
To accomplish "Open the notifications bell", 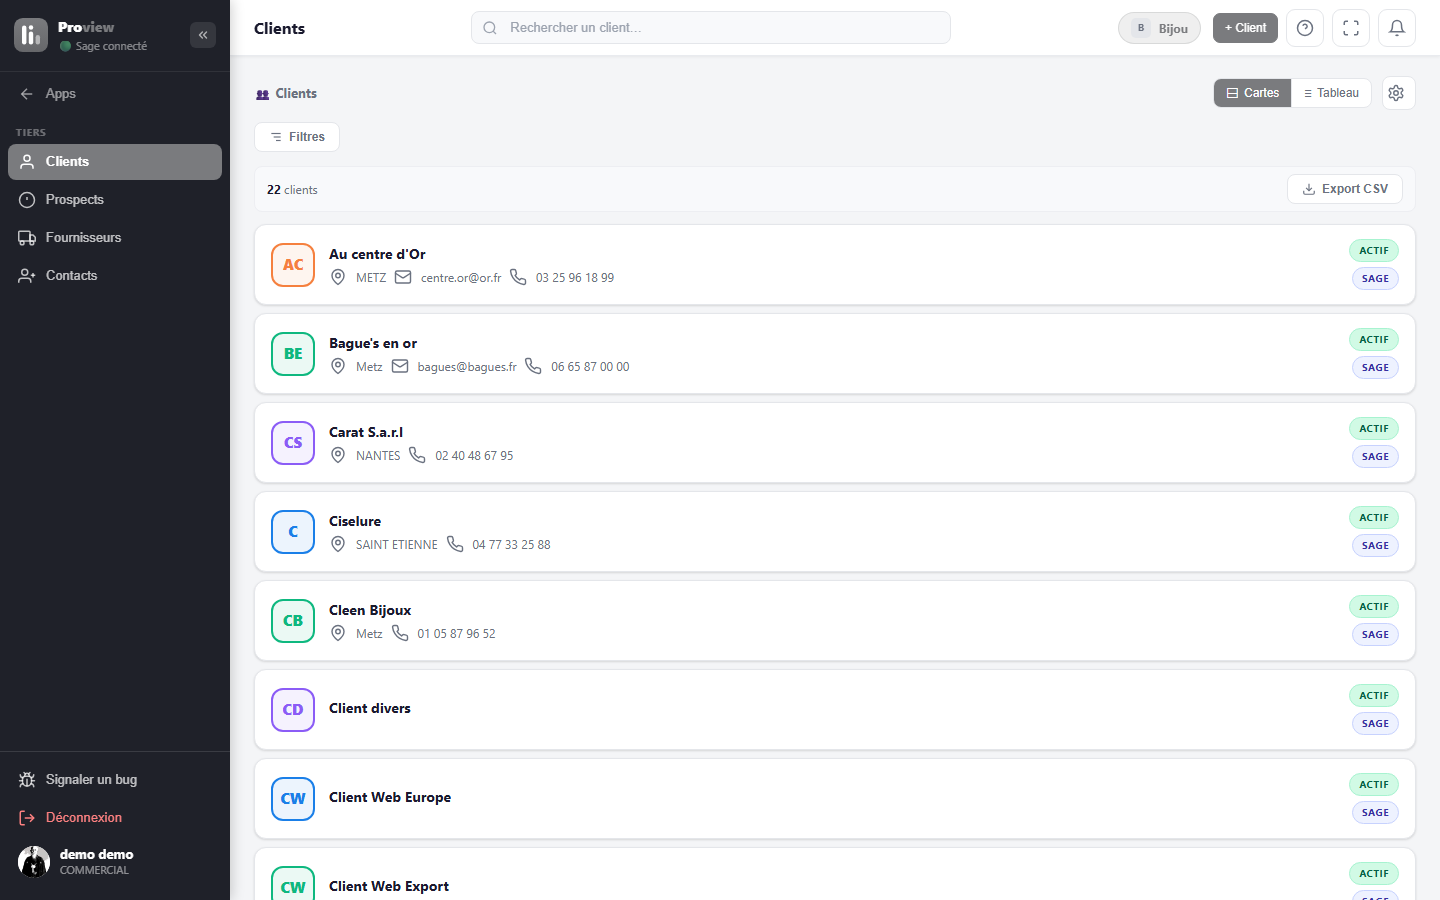I will (1397, 28).
